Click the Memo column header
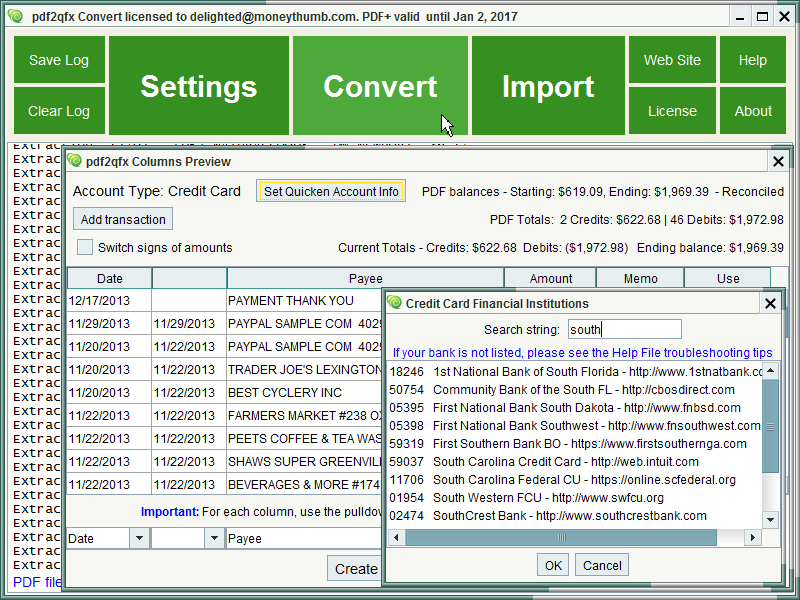 coord(640,279)
